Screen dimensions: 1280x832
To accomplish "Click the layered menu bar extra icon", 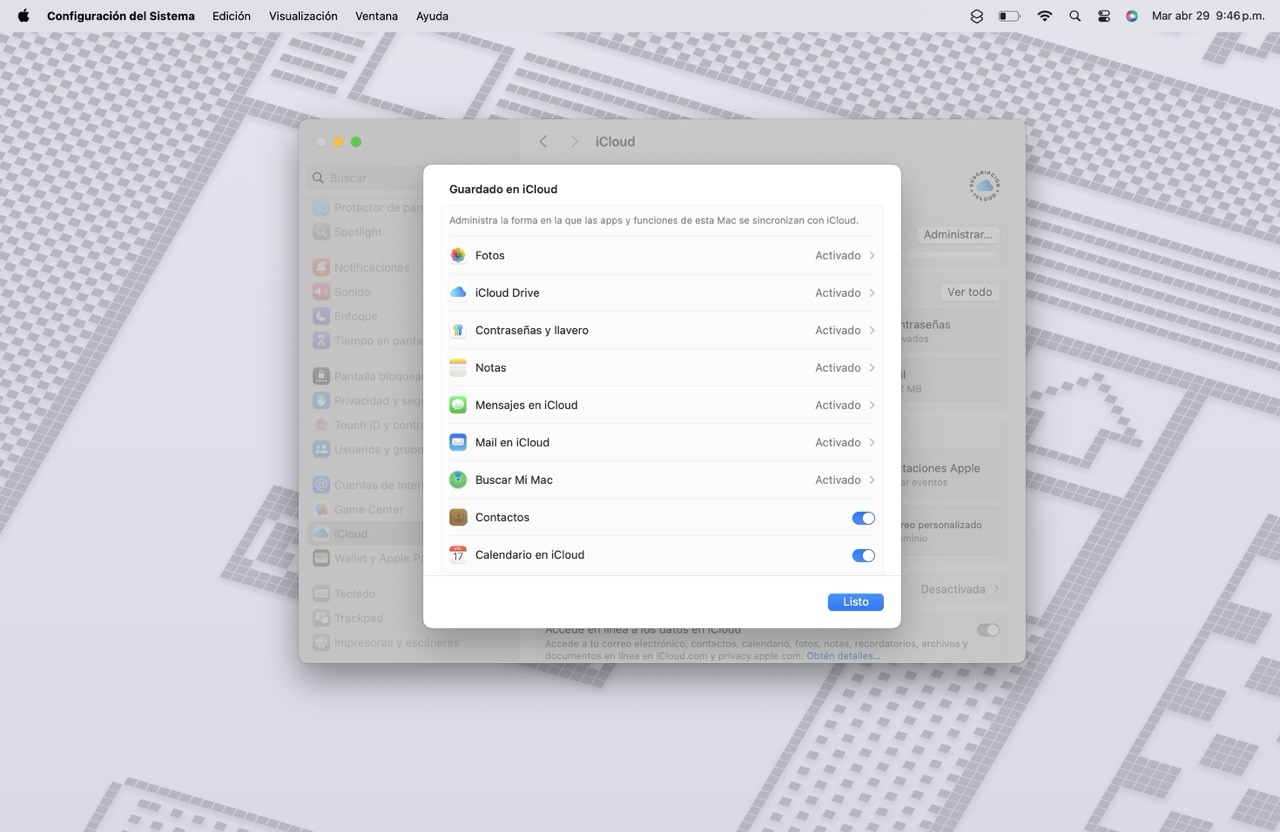I will click(977, 16).
